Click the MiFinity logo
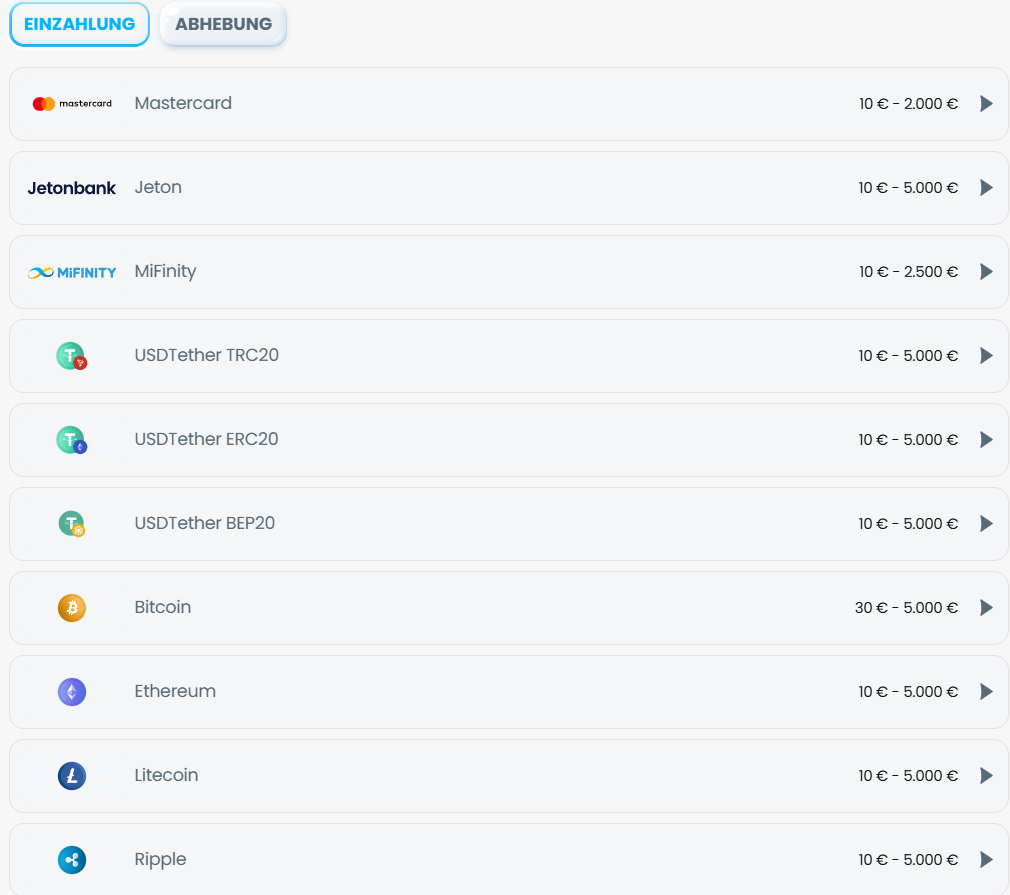 click(x=72, y=273)
